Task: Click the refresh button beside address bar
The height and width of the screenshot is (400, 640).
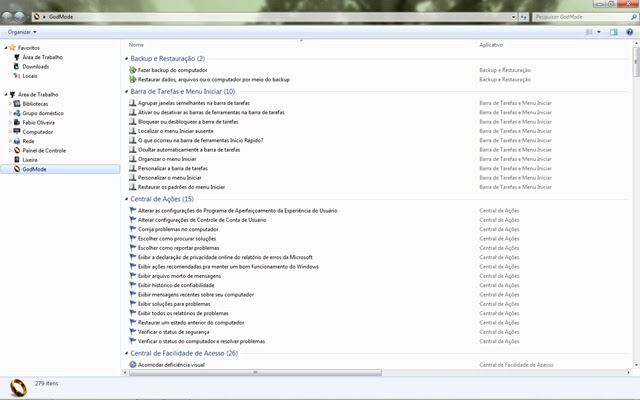Action: coord(523,17)
